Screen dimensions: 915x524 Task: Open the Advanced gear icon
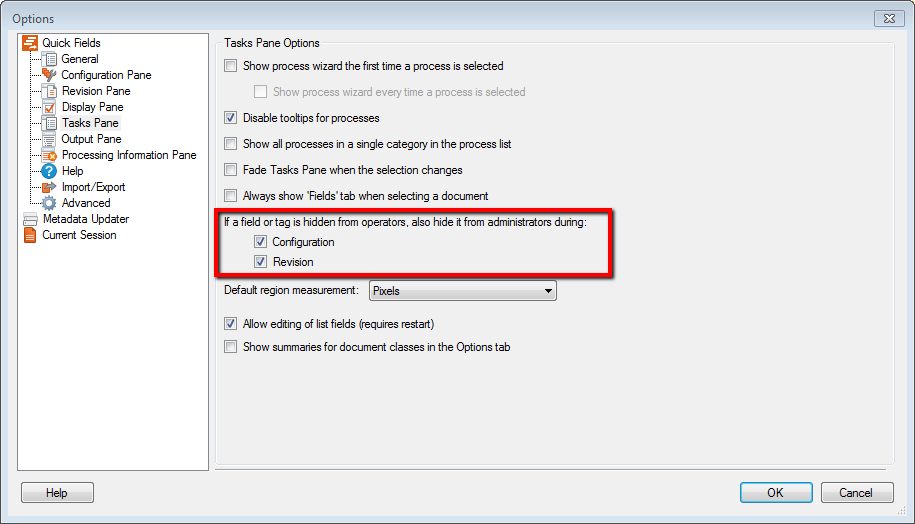click(50, 203)
